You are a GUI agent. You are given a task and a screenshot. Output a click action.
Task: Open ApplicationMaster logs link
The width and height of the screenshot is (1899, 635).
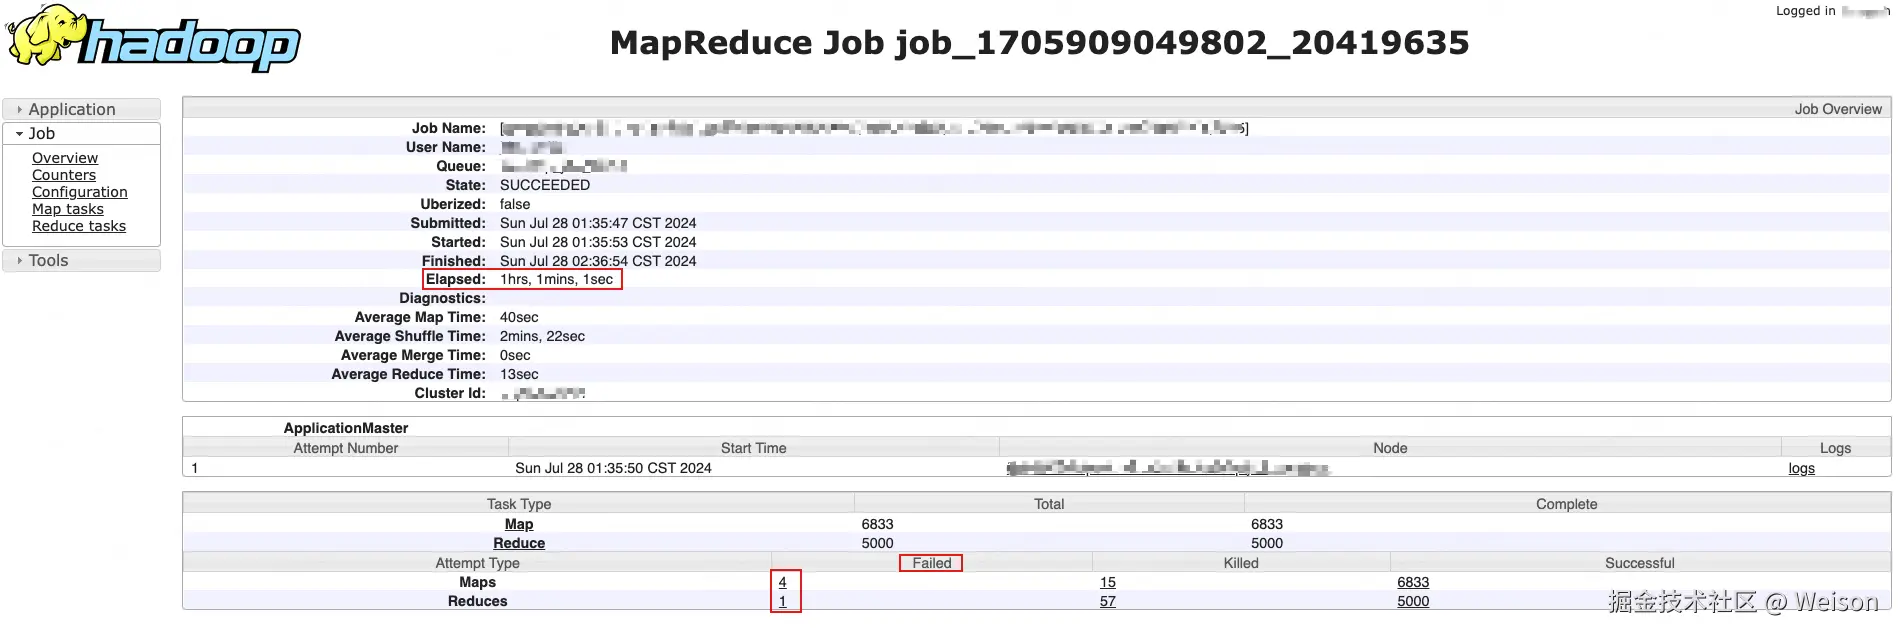[1801, 468]
